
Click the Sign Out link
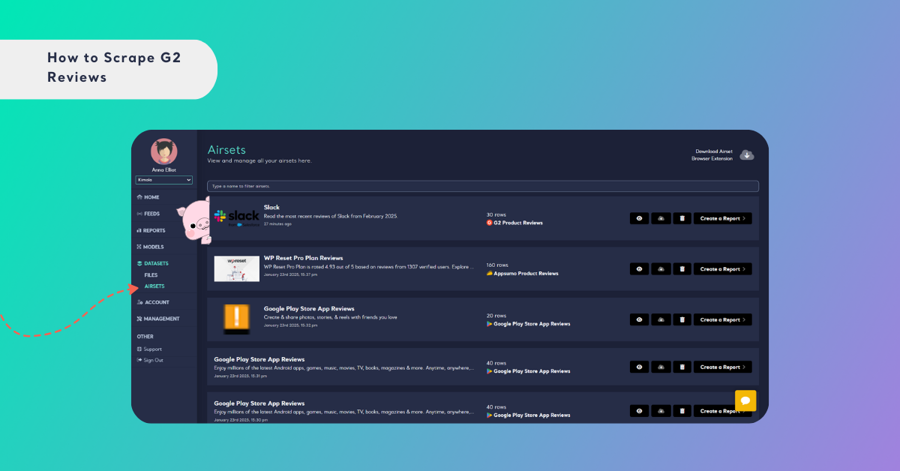[150, 360]
